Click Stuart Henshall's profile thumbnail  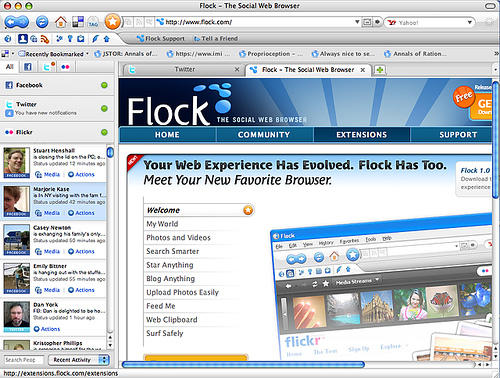click(x=17, y=163)
